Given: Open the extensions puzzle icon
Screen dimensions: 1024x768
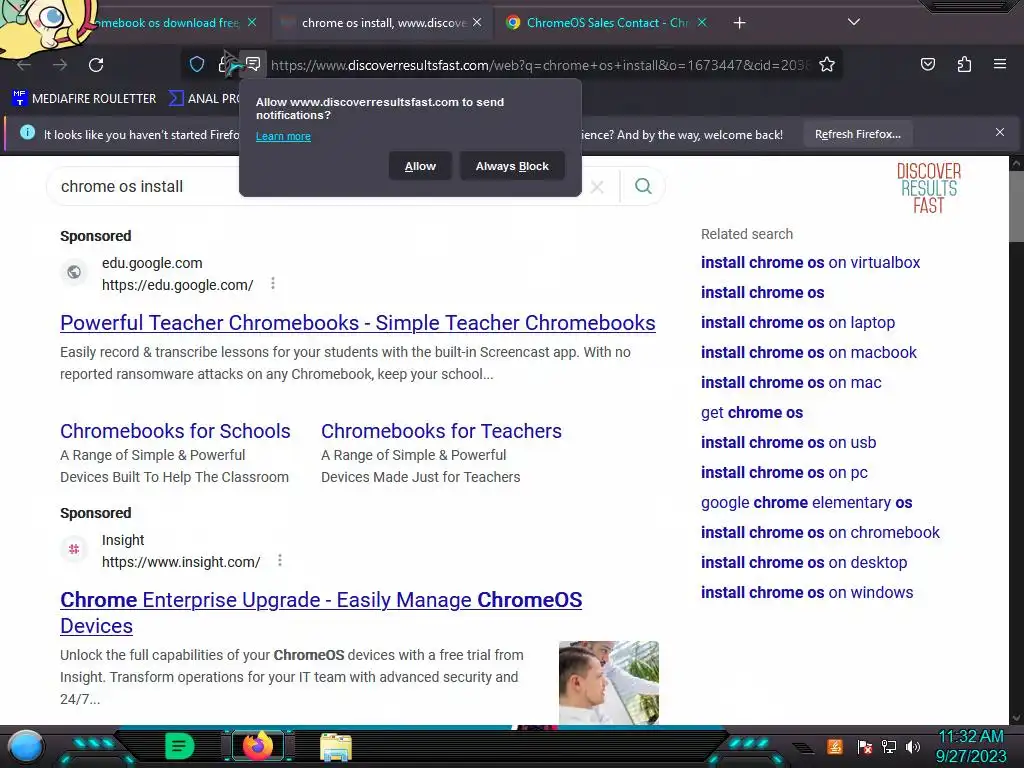Looking at the screenshot, I should (964, 64).
